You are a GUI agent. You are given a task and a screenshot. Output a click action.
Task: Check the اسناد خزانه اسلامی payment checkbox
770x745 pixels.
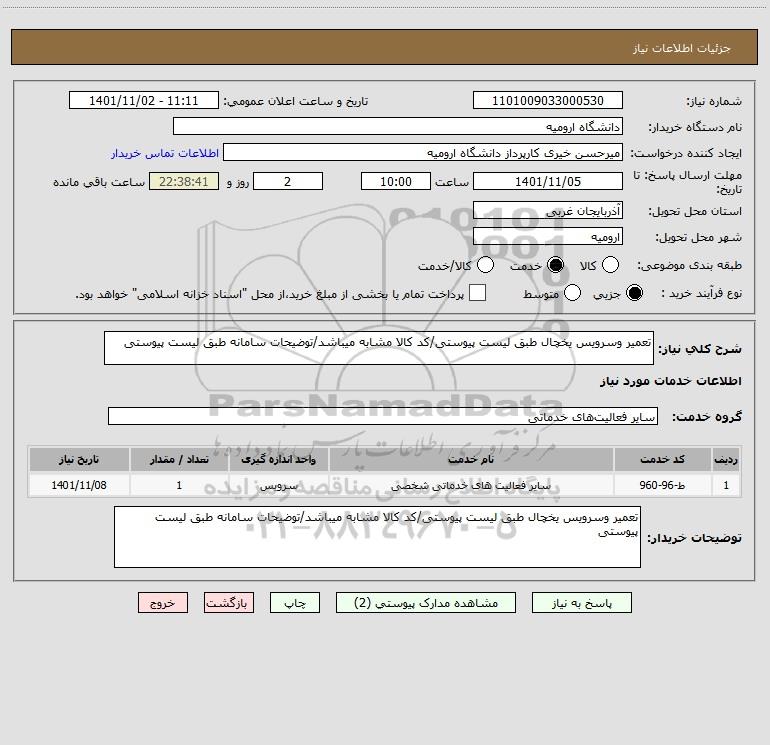point(477,293)
